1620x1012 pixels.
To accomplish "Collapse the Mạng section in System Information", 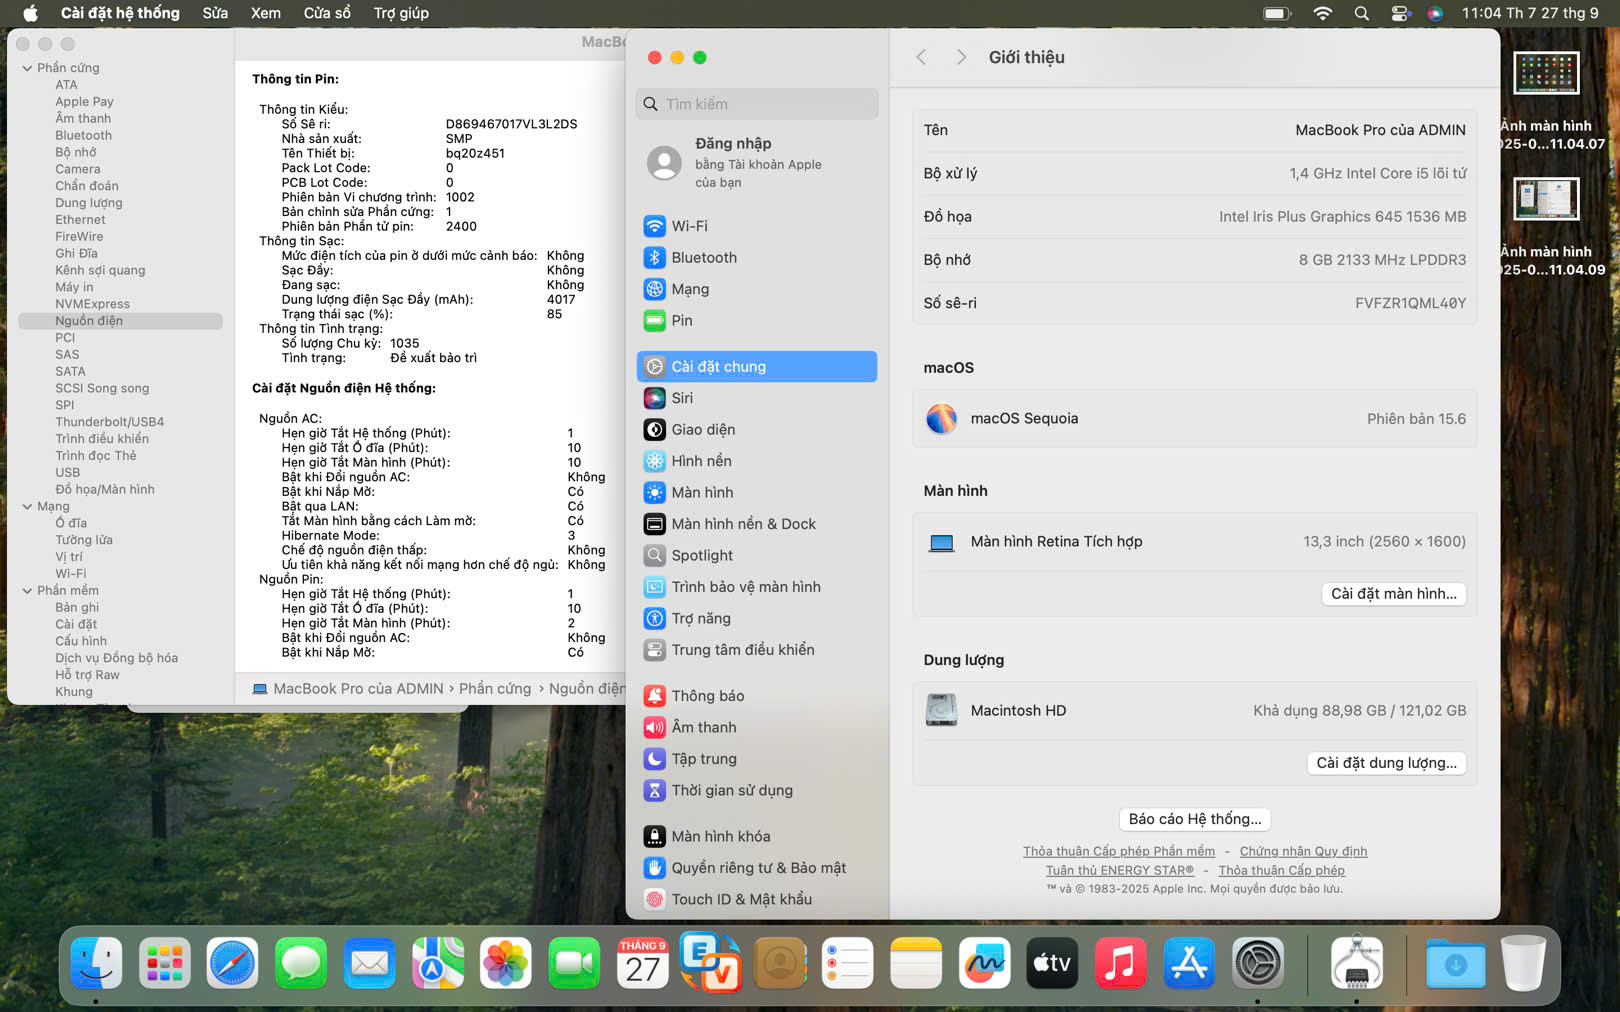I will click(27, 507).
